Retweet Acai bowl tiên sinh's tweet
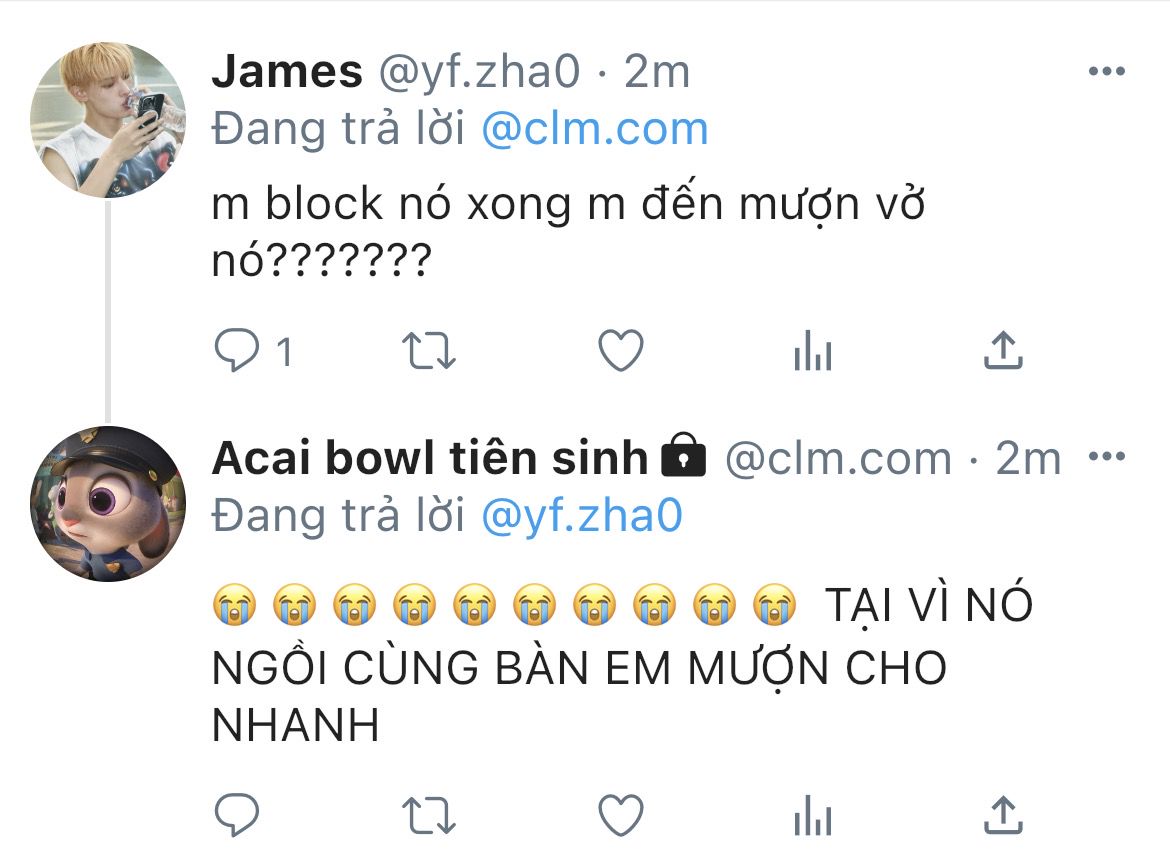Viewport: 1170px width, 855px height. [x=428, y=815]
